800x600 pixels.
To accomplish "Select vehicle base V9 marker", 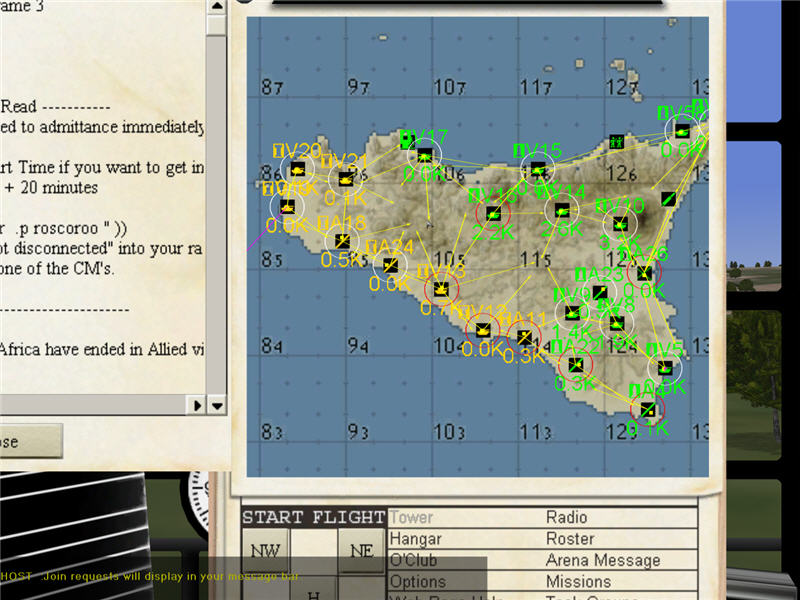I will pyautogui.click(x=572, y=312).
